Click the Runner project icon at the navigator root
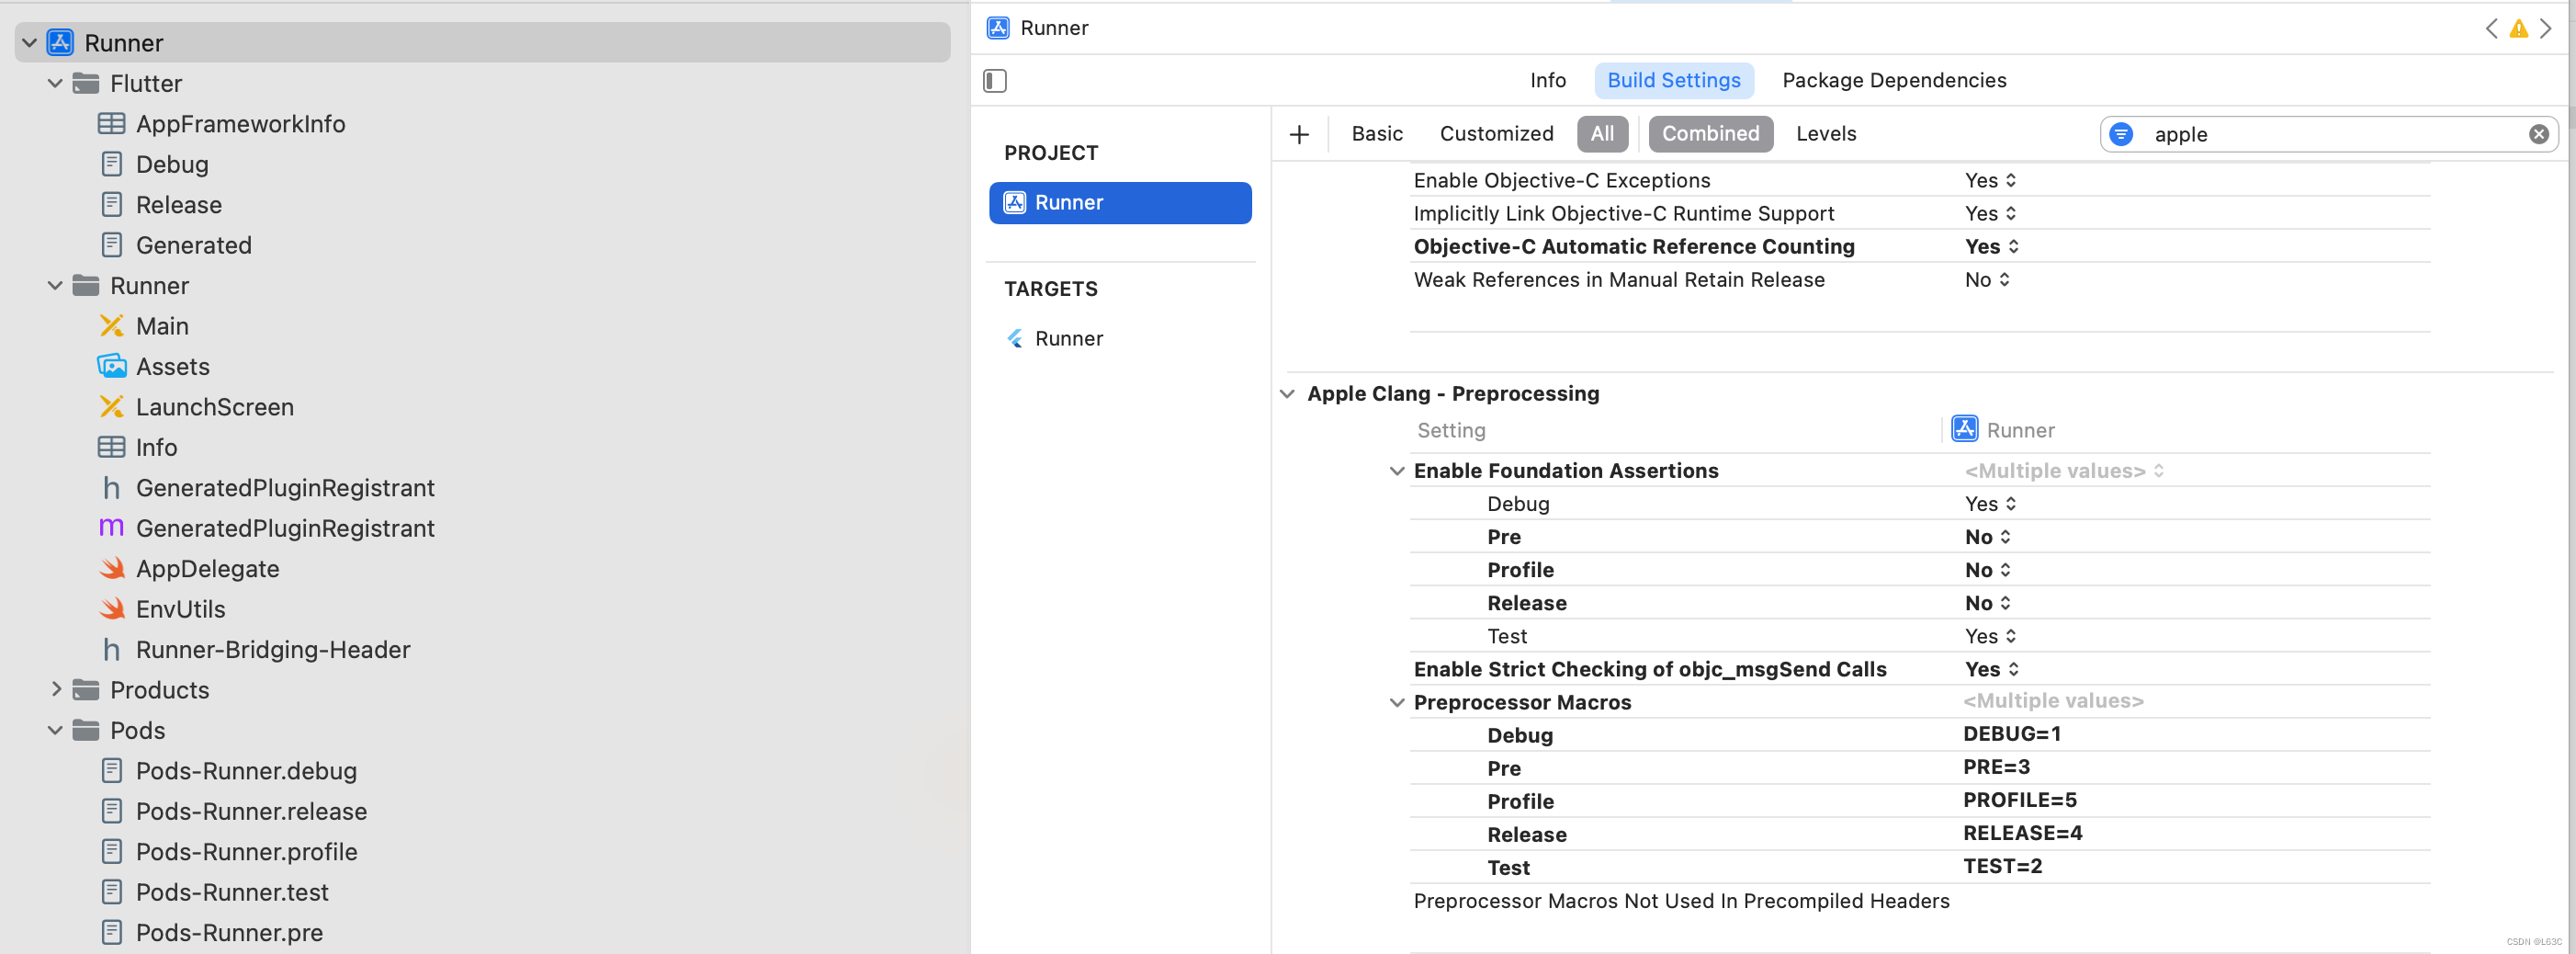The image size is (2576, 954). click(60, 42)
